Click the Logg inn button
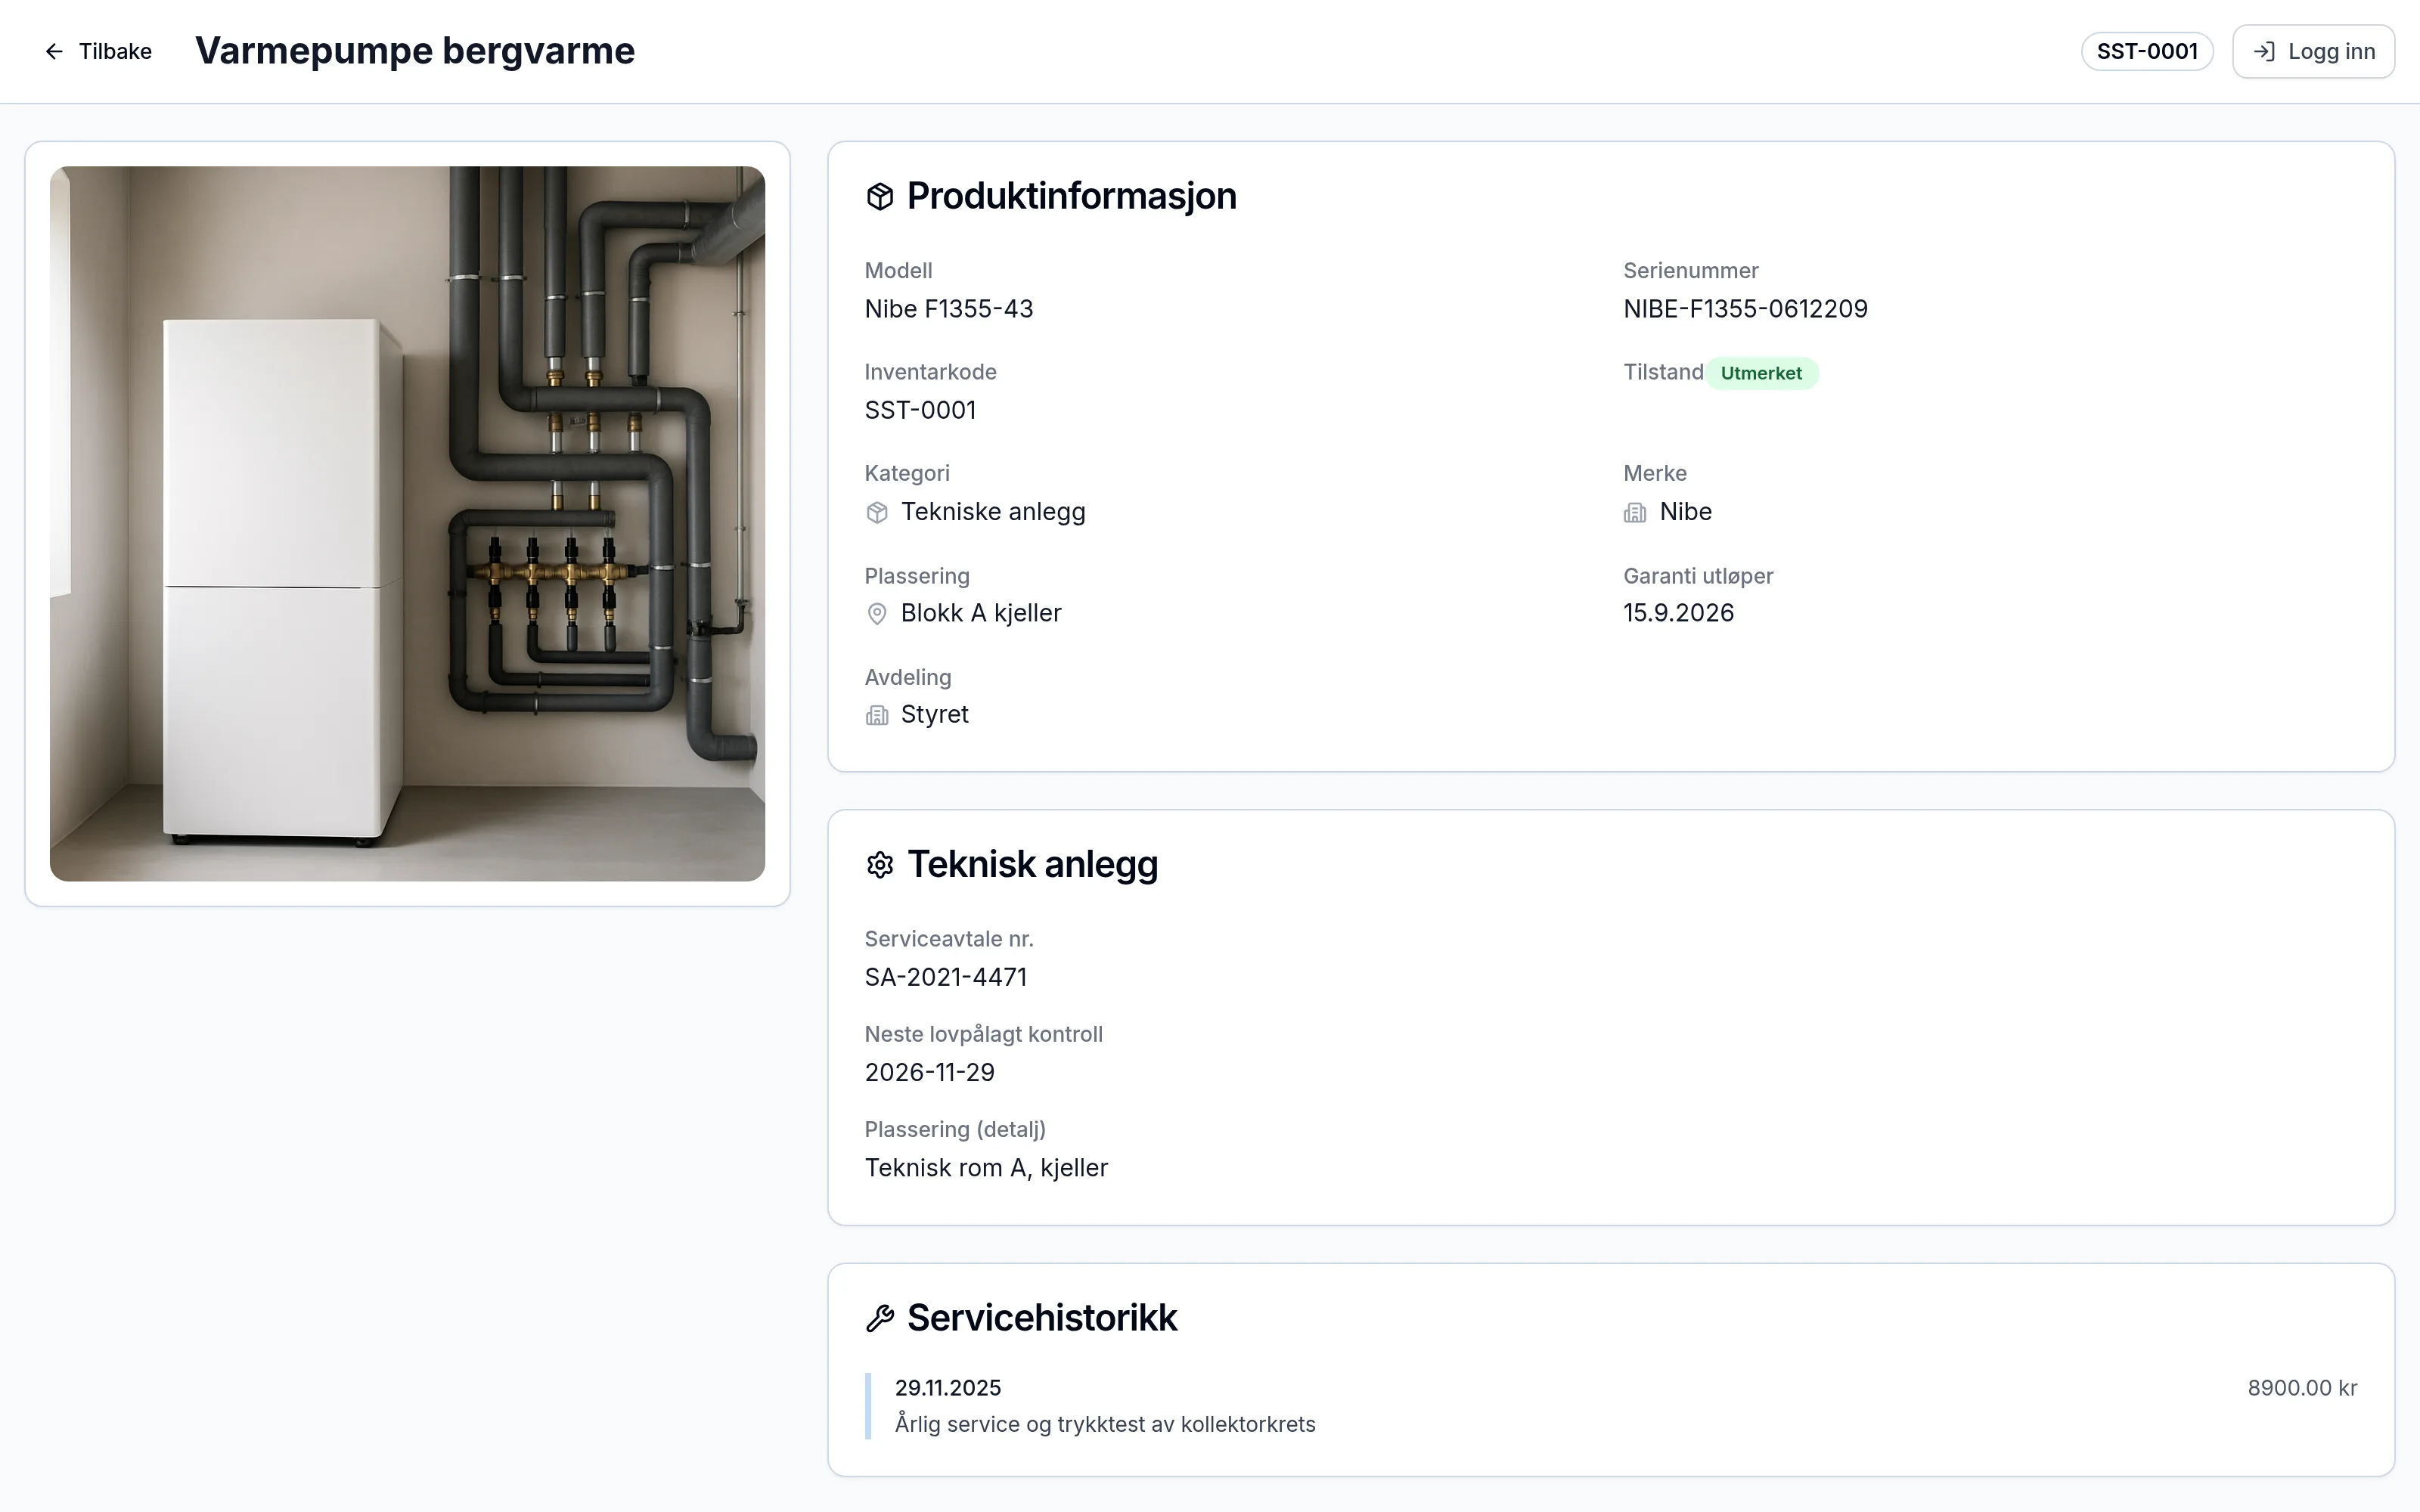 coord(2313,51)
